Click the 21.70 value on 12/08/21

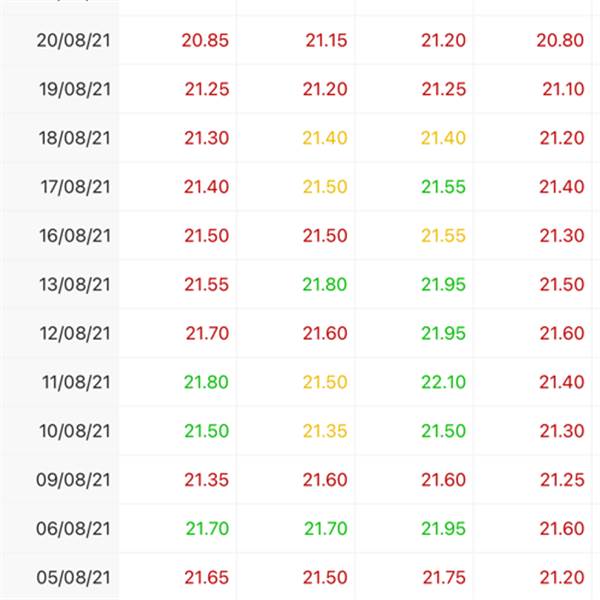(207, 333)
